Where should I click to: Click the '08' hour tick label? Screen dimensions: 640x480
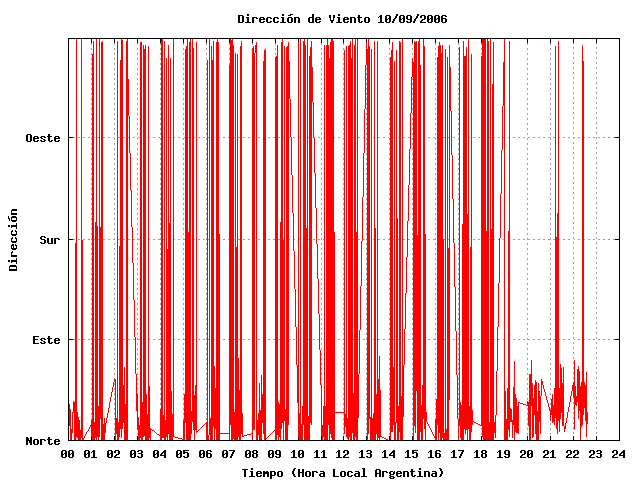point(251,454)
